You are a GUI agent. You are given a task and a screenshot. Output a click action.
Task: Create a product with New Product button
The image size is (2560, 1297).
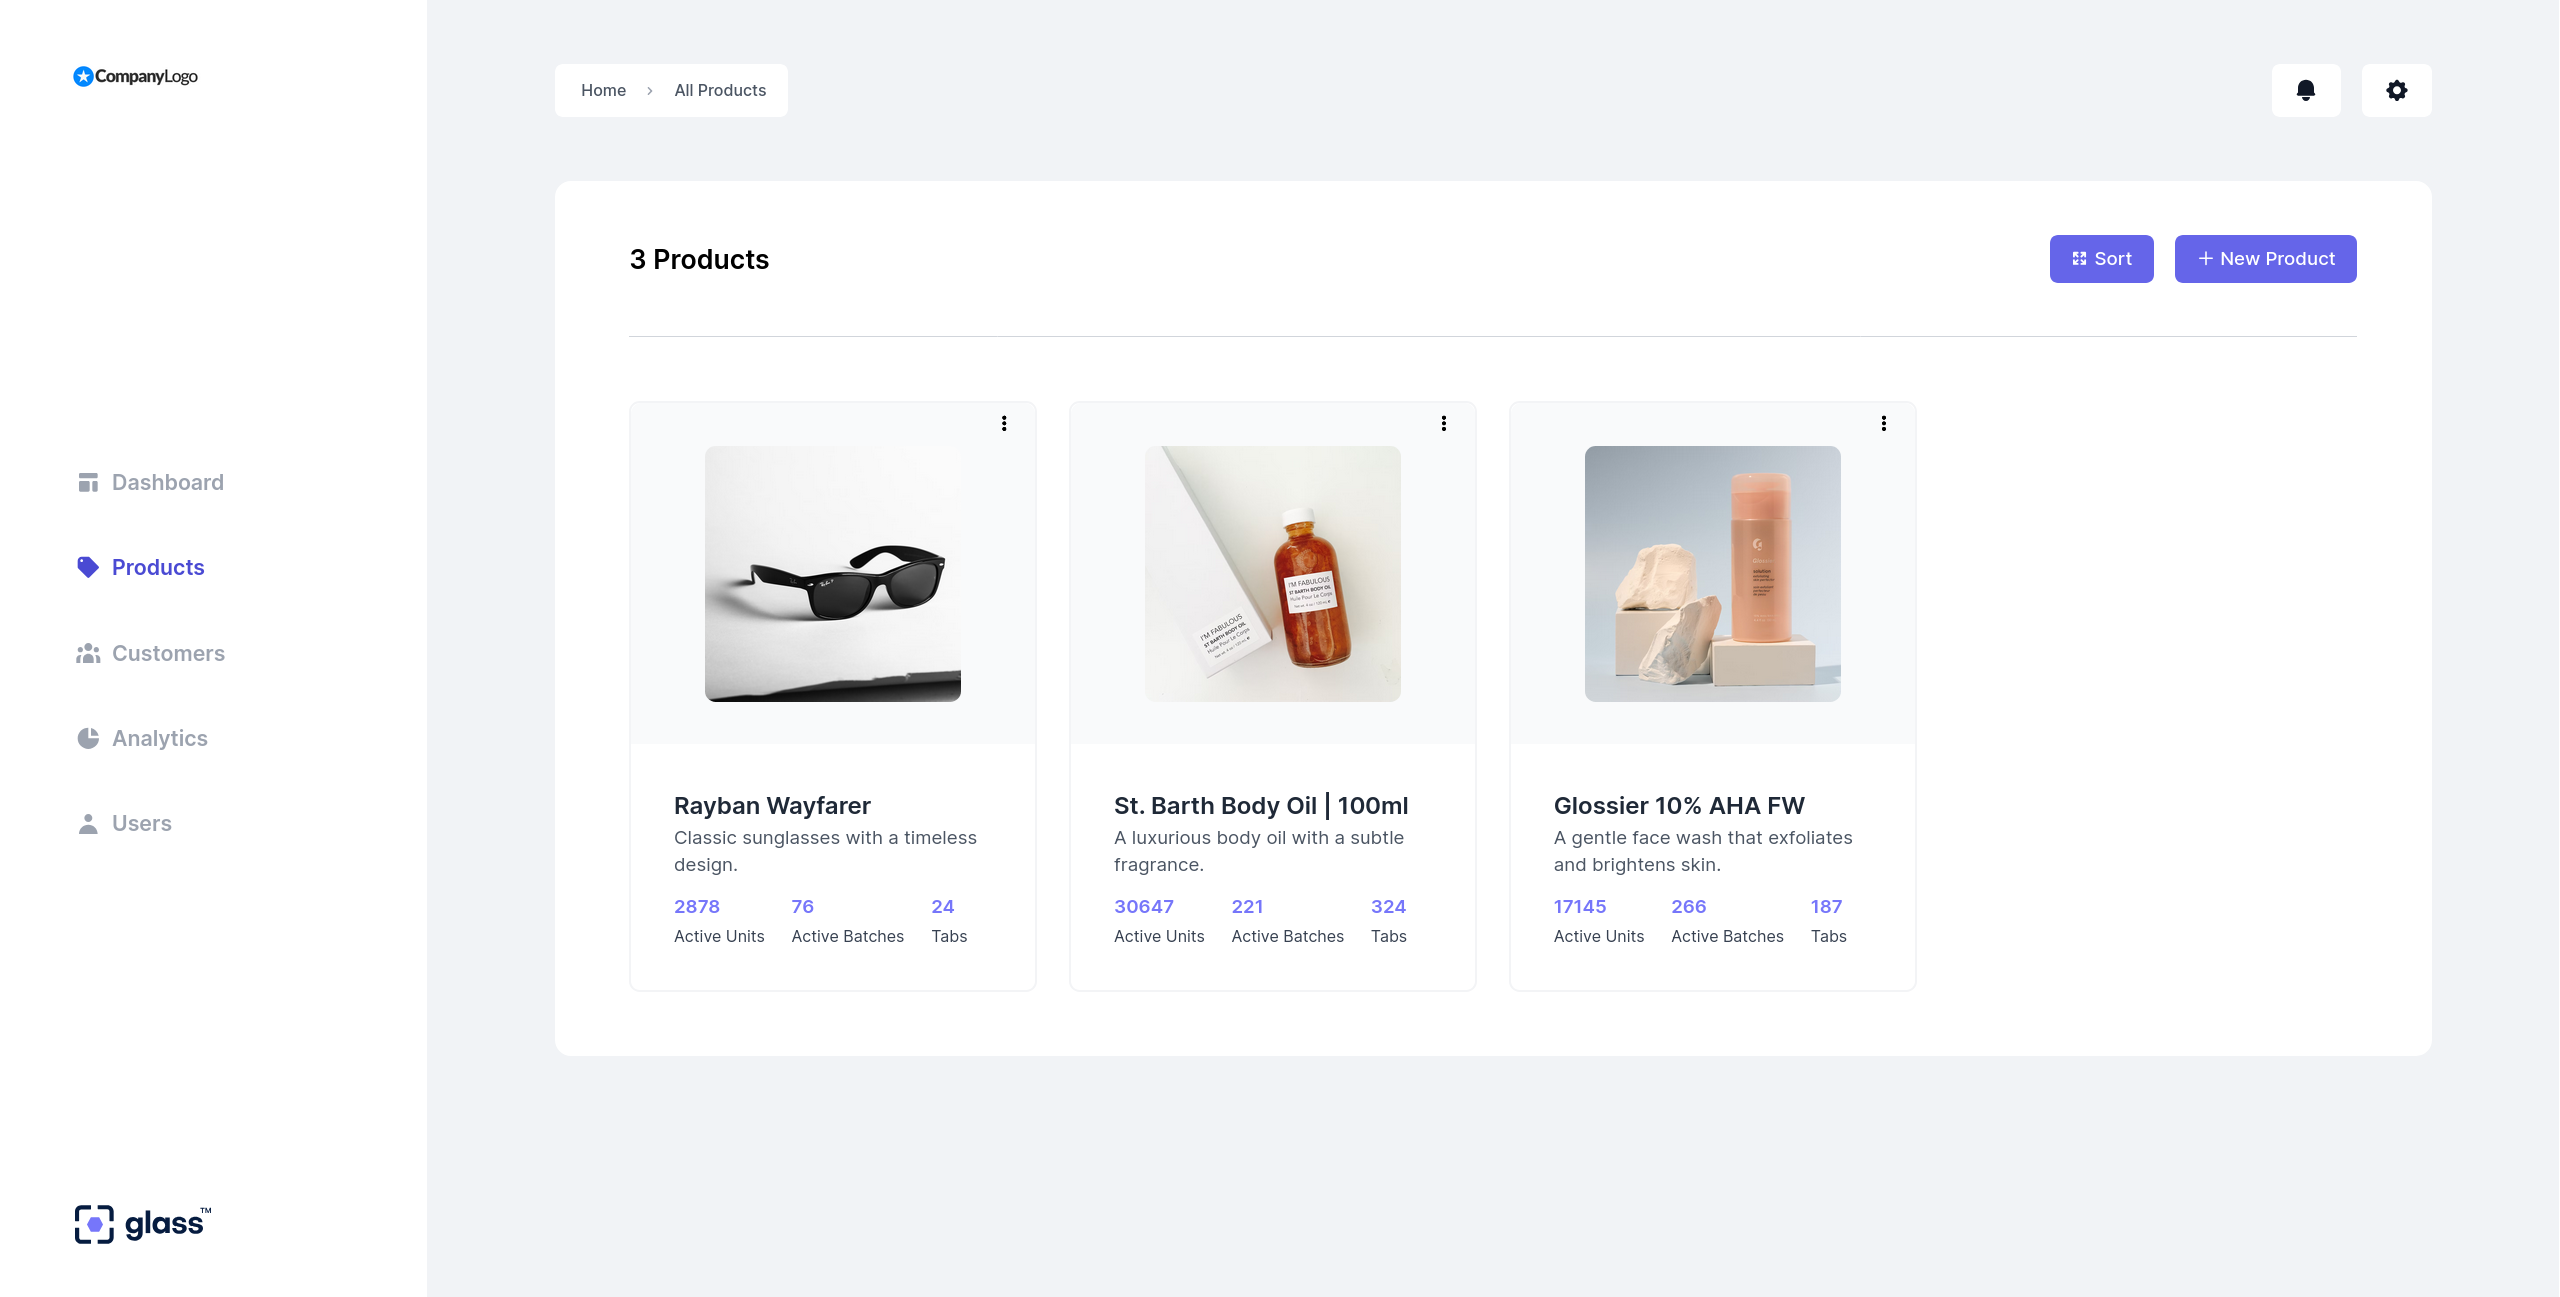point(2265,258)
